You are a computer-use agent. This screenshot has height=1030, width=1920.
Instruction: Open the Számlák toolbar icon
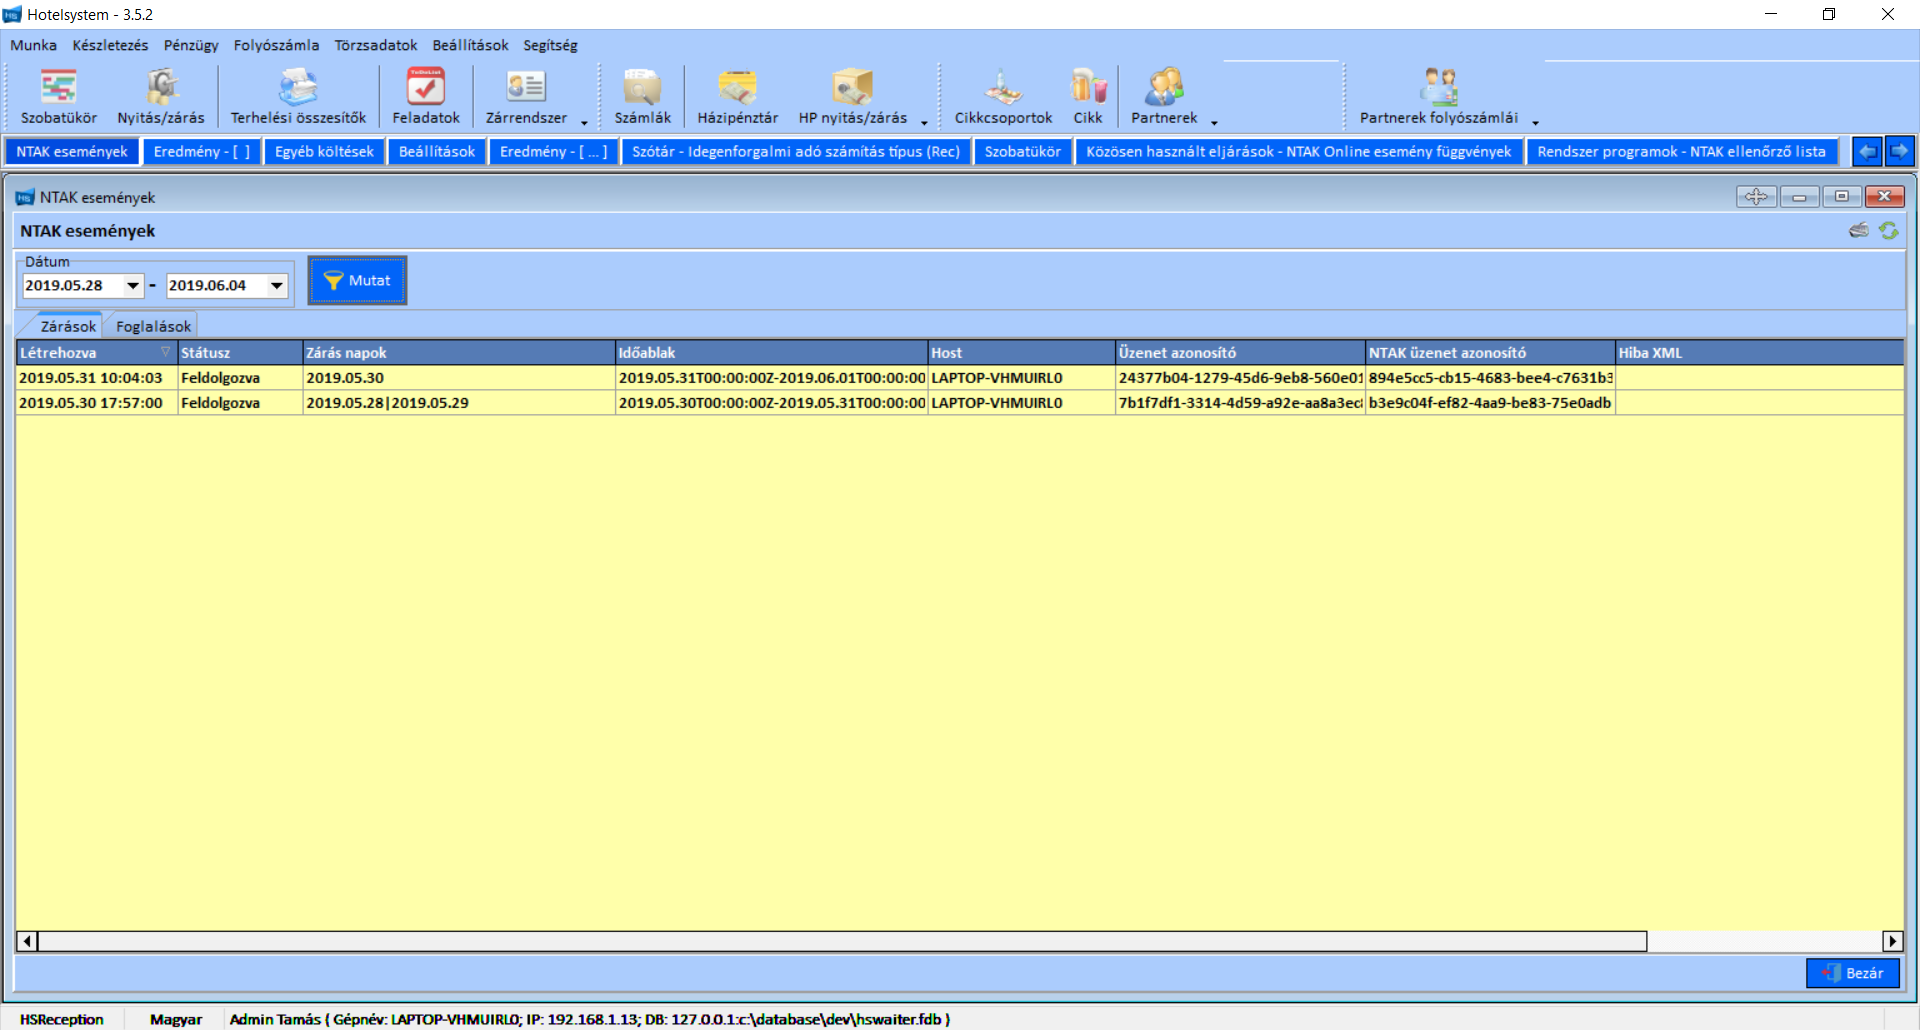[x=642, y=97]
